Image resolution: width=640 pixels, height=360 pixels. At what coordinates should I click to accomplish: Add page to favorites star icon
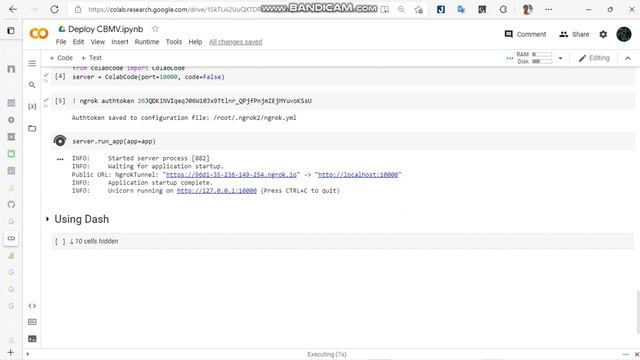coord(418,9)
